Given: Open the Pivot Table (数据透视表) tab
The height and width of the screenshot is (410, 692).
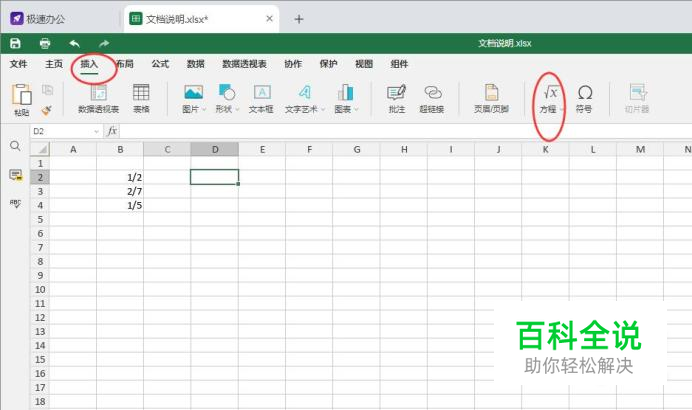Looking at the screenshot, I should pos(244,64).
